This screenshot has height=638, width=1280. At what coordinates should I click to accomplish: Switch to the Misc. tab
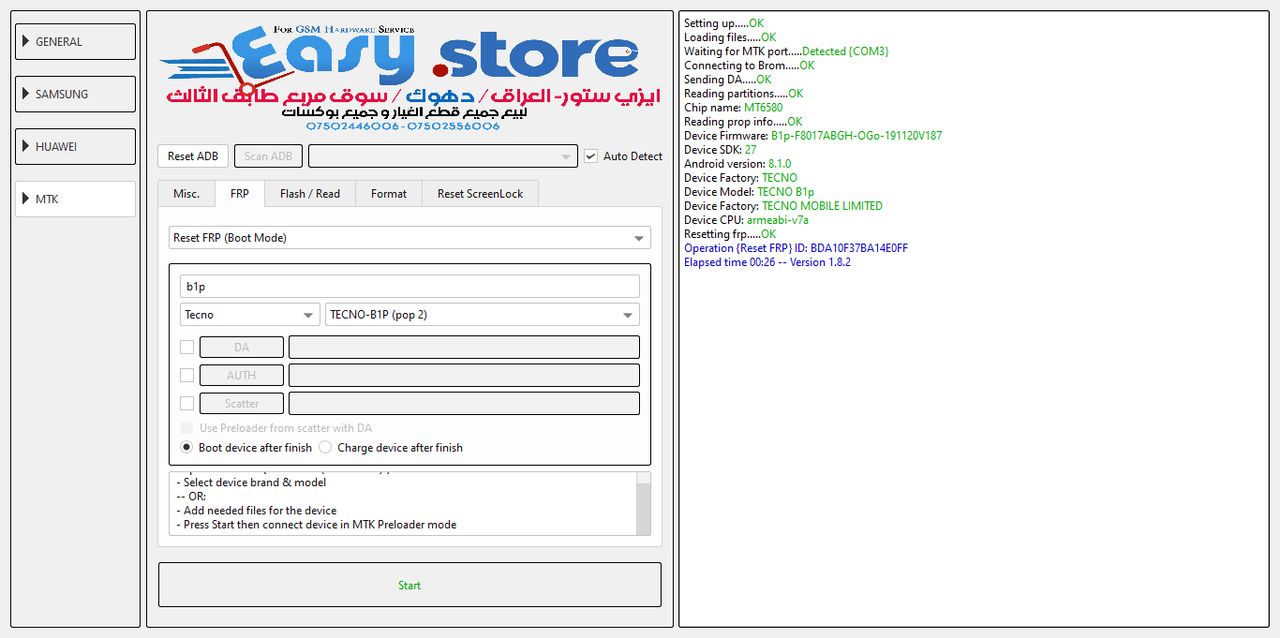click(186, 193)
